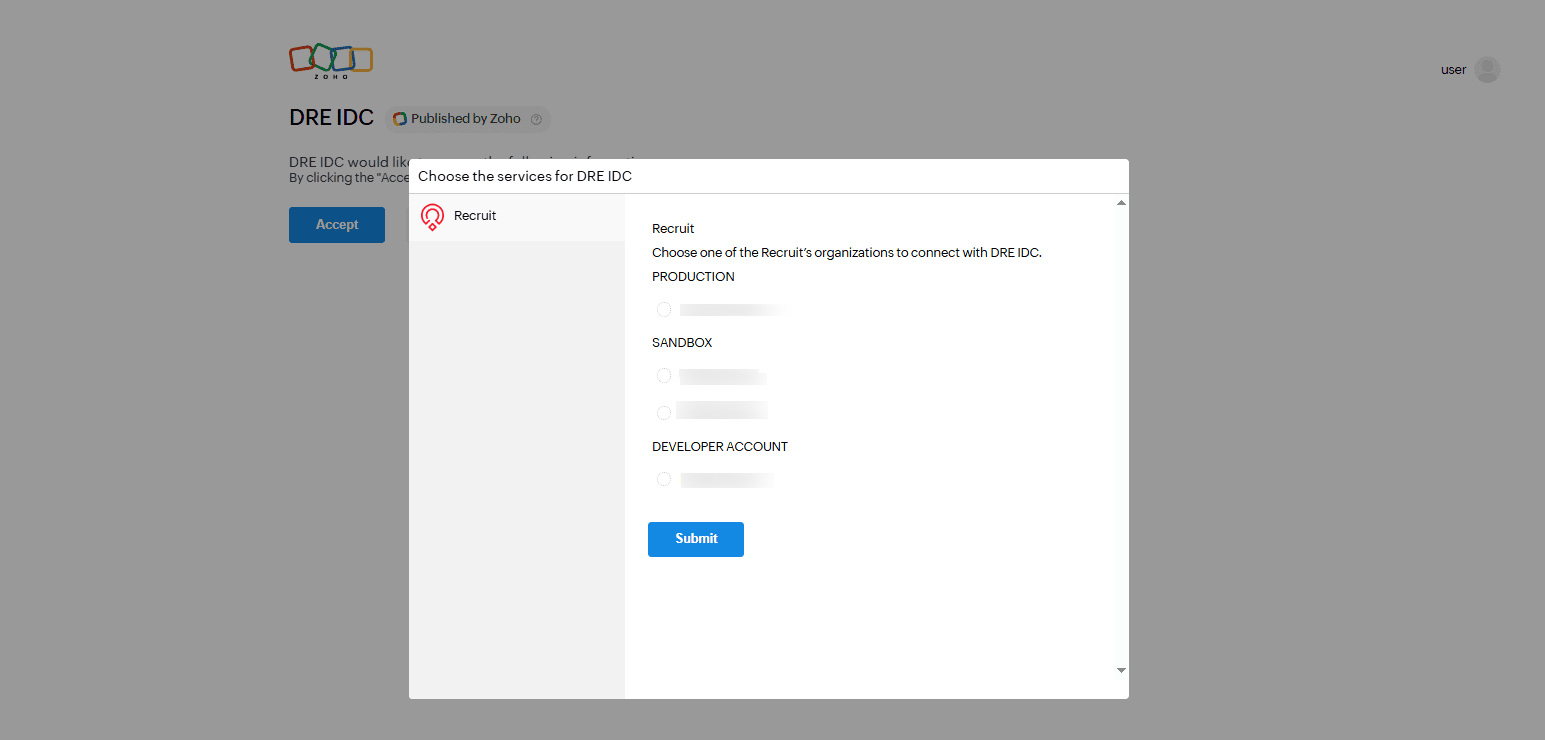Click the Accept button

(337, 225)
